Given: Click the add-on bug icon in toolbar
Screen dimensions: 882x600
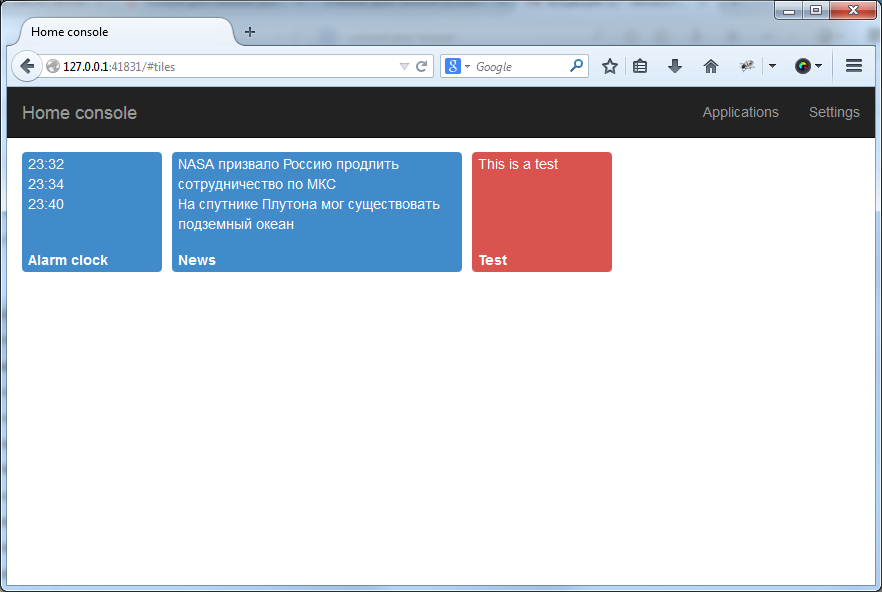Looking at the screenshot, I should click(x=747, y=66).
